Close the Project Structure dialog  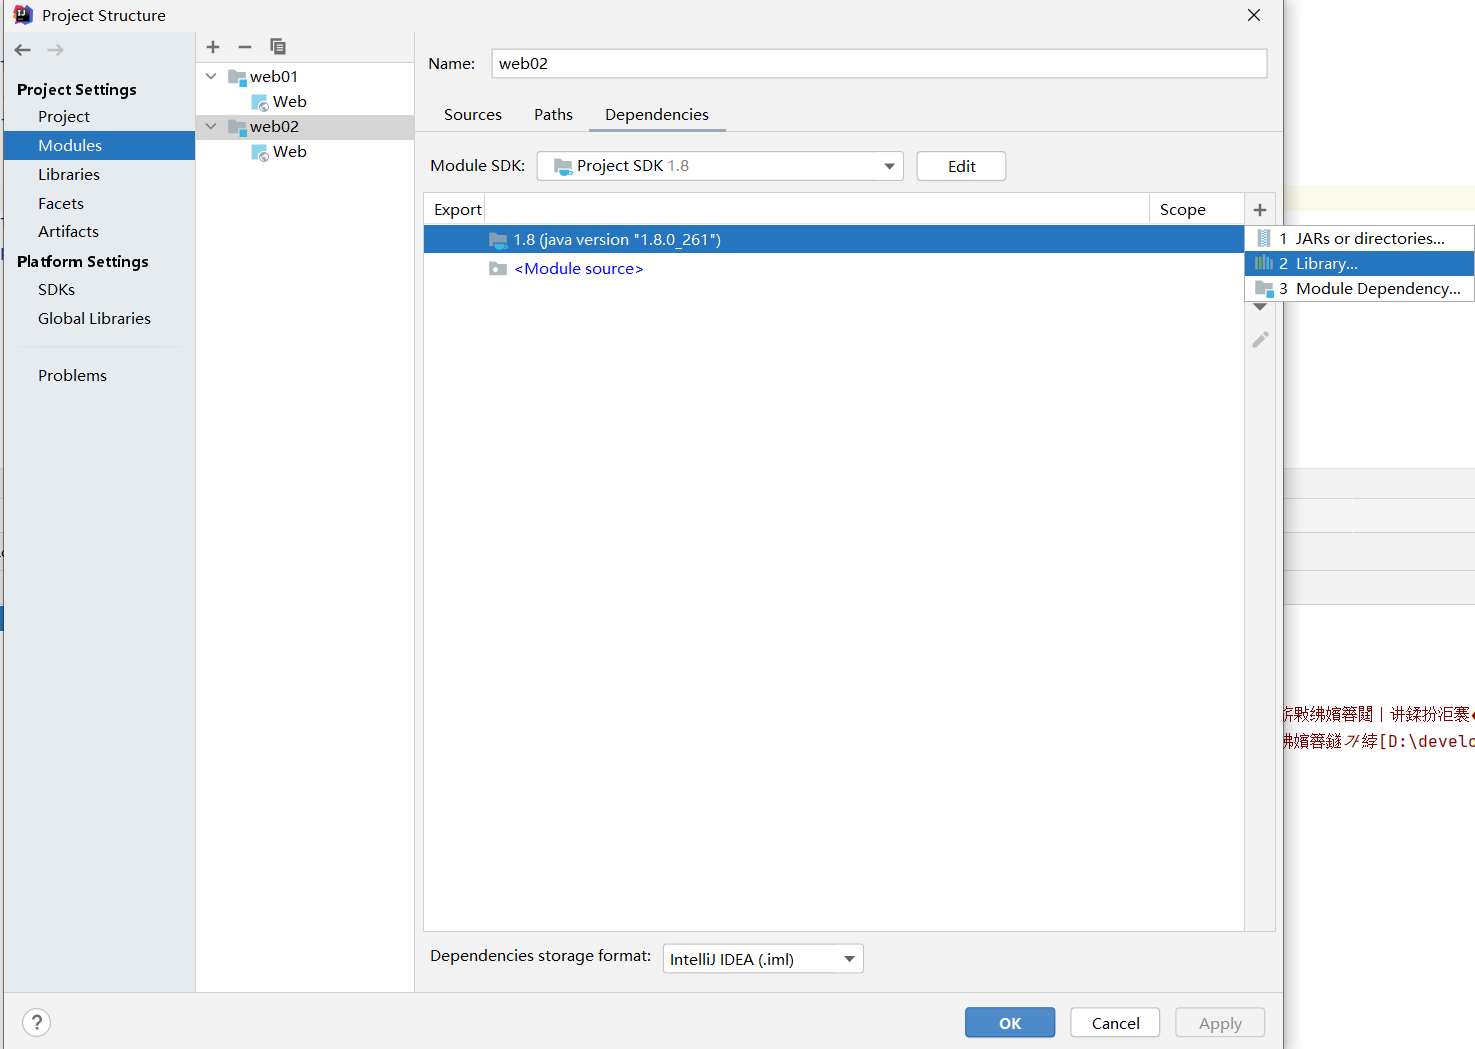[1254, 15]
